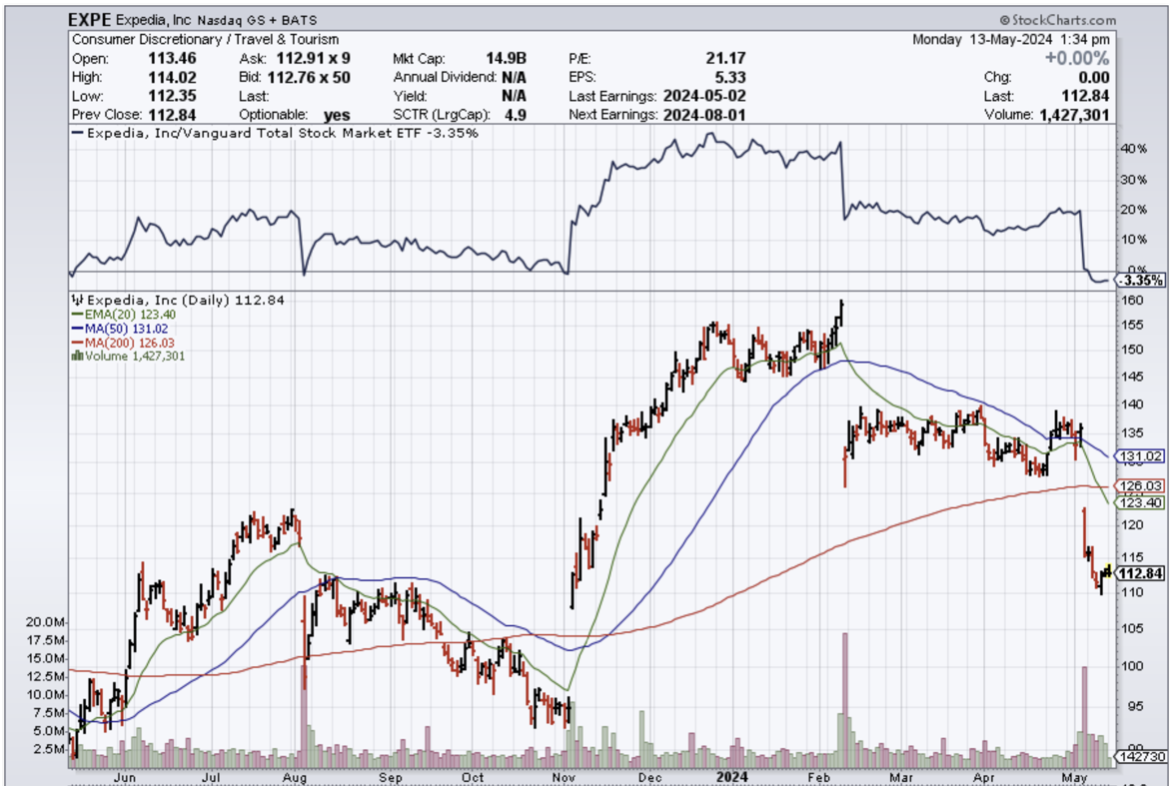The width and height of the screenshot is (1174, 790).
Task: Click the Volume value 1,427,301 in header
Action: [x=1074, y=115]
